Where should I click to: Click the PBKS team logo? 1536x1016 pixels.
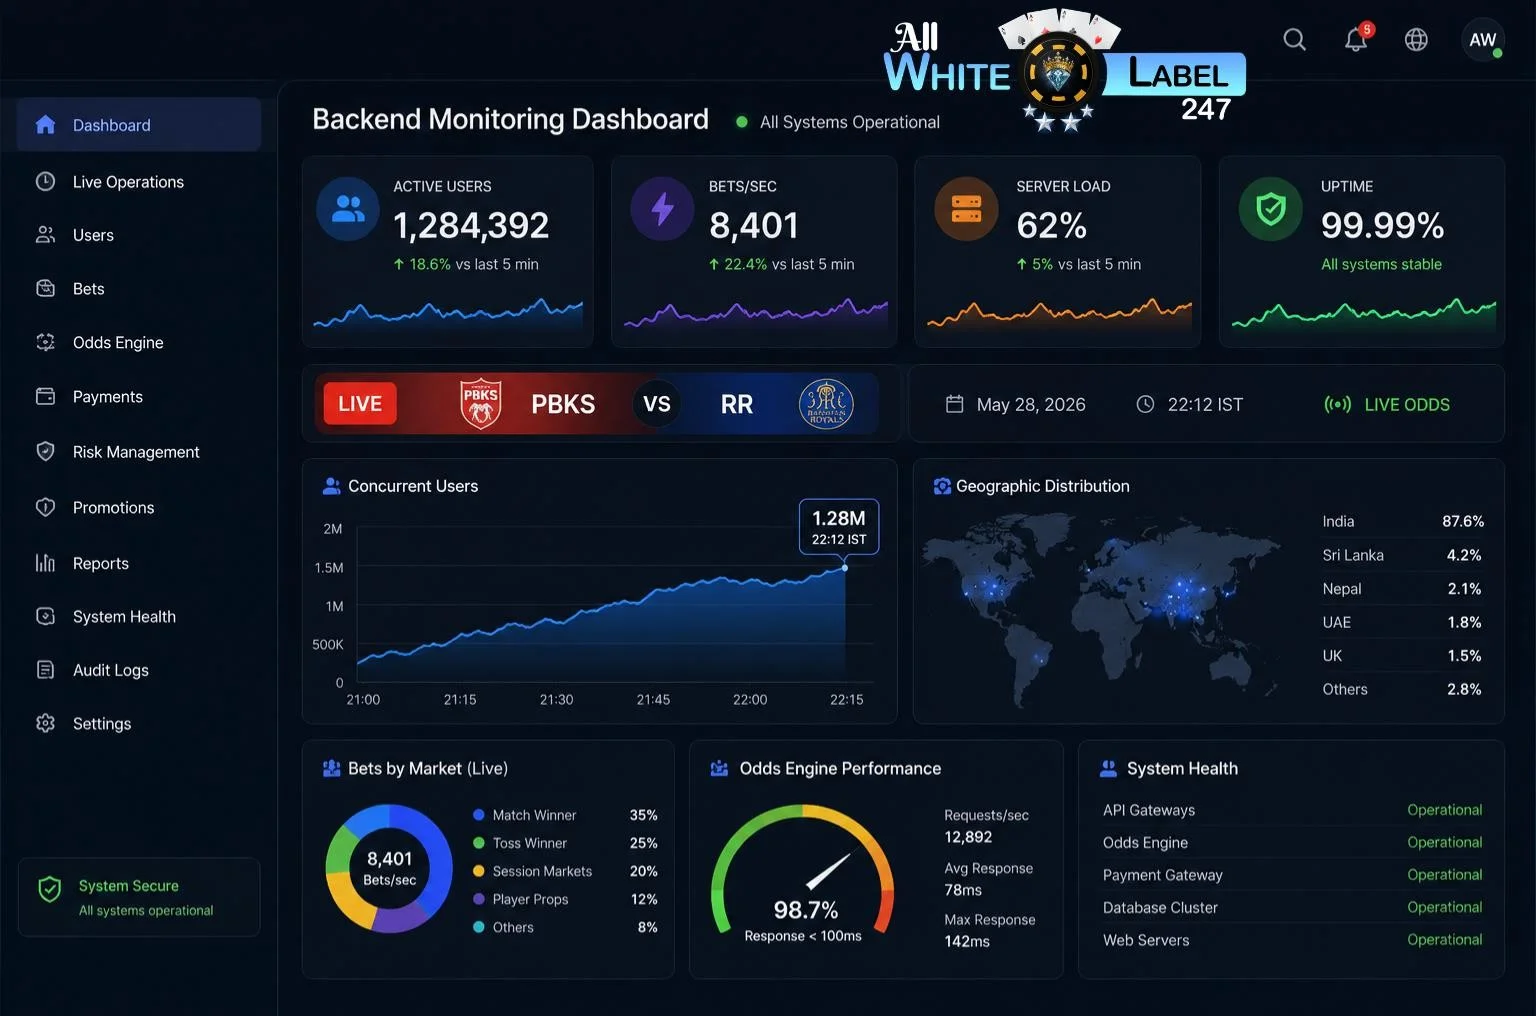(481, 404)
